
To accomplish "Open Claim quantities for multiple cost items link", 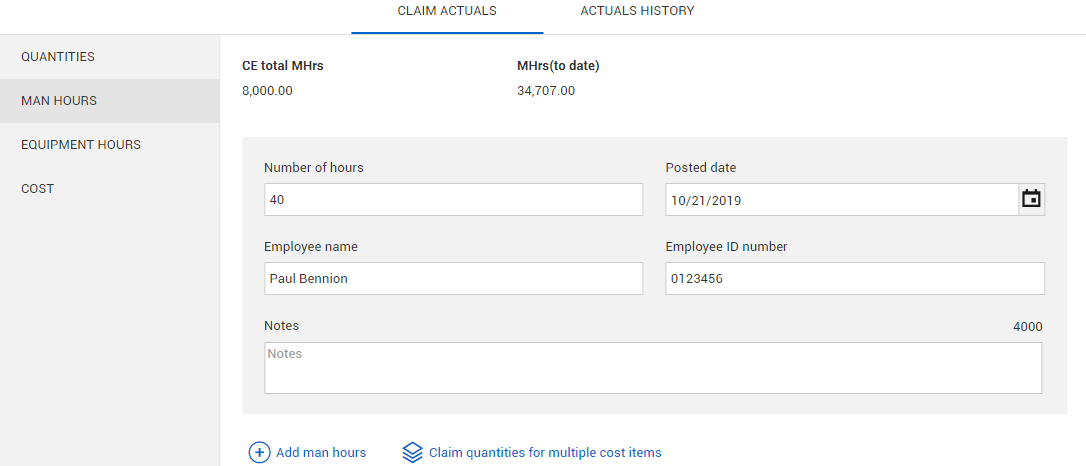I will click(x=545, y=453).
